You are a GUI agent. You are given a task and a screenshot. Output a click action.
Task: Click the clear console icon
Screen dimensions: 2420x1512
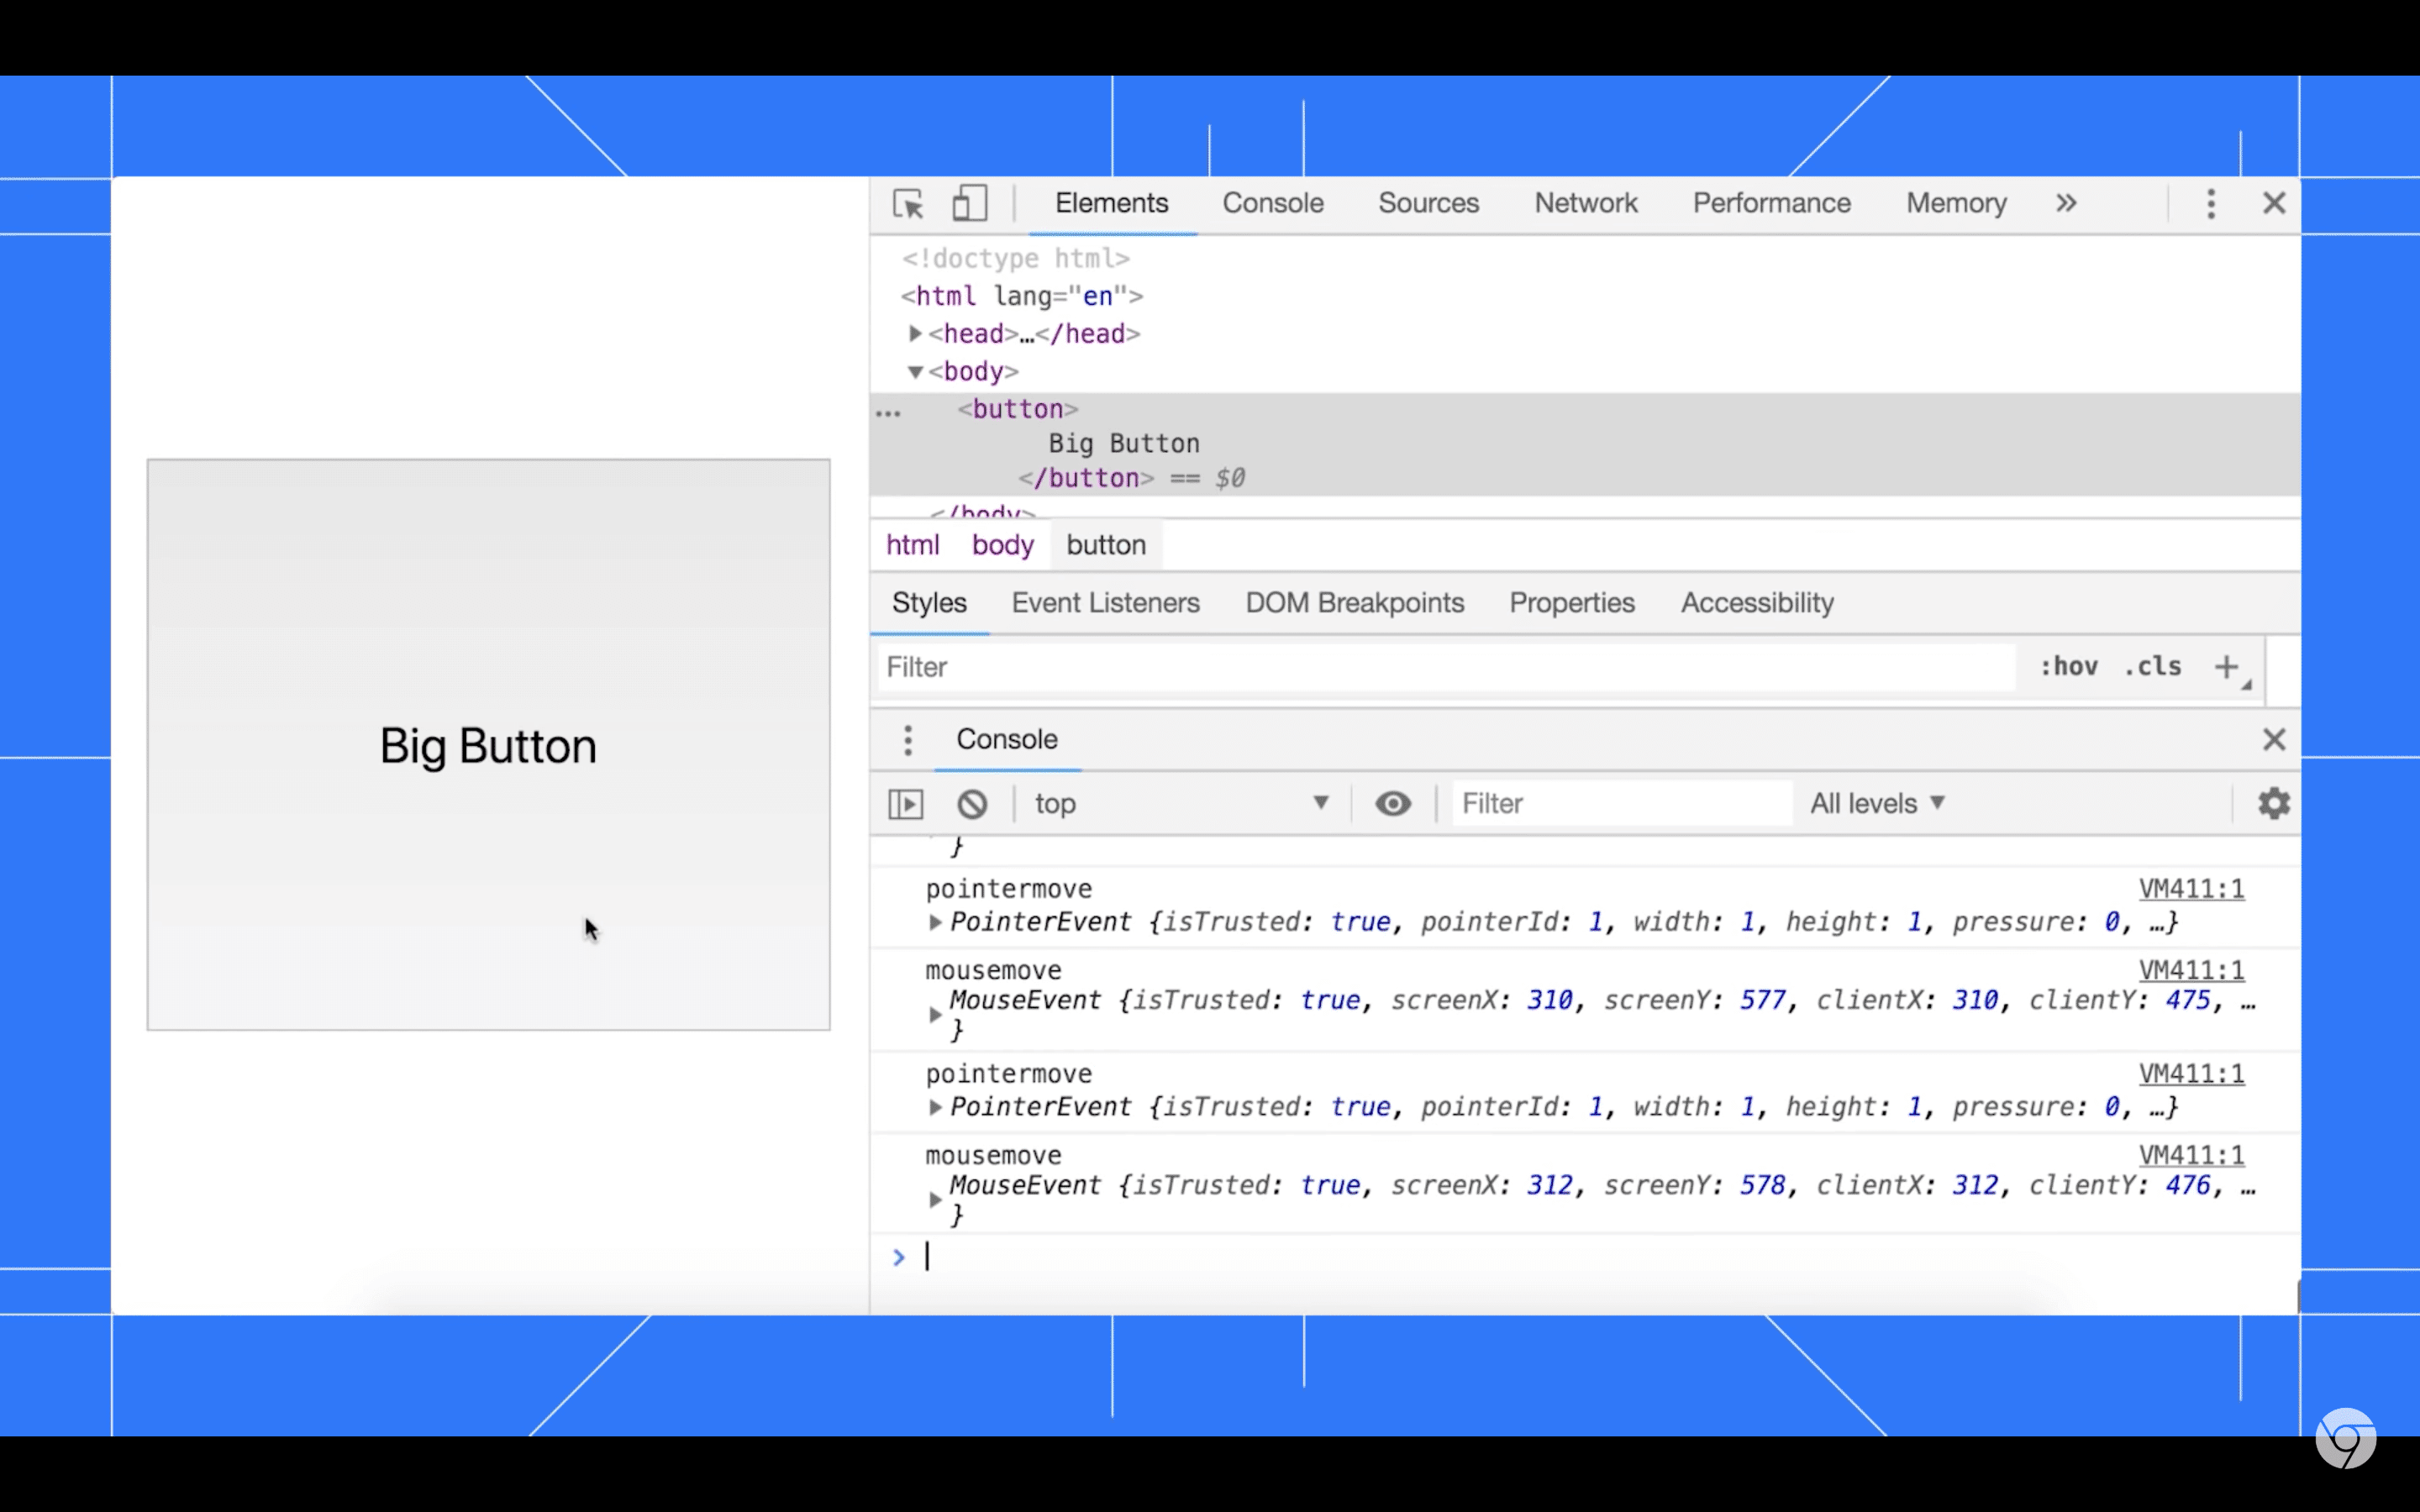[971, 803]
